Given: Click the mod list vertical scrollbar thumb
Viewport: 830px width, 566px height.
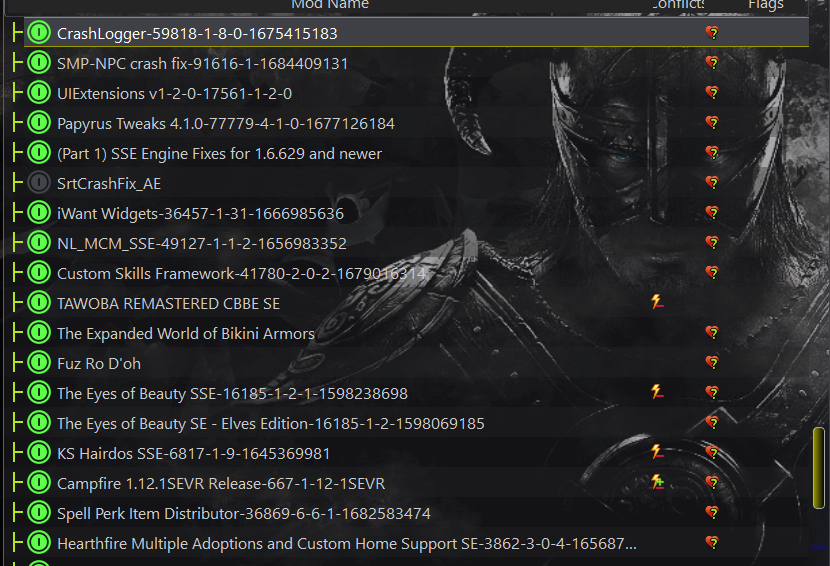Looking at the screenshot, I should [x=818, y=468].
